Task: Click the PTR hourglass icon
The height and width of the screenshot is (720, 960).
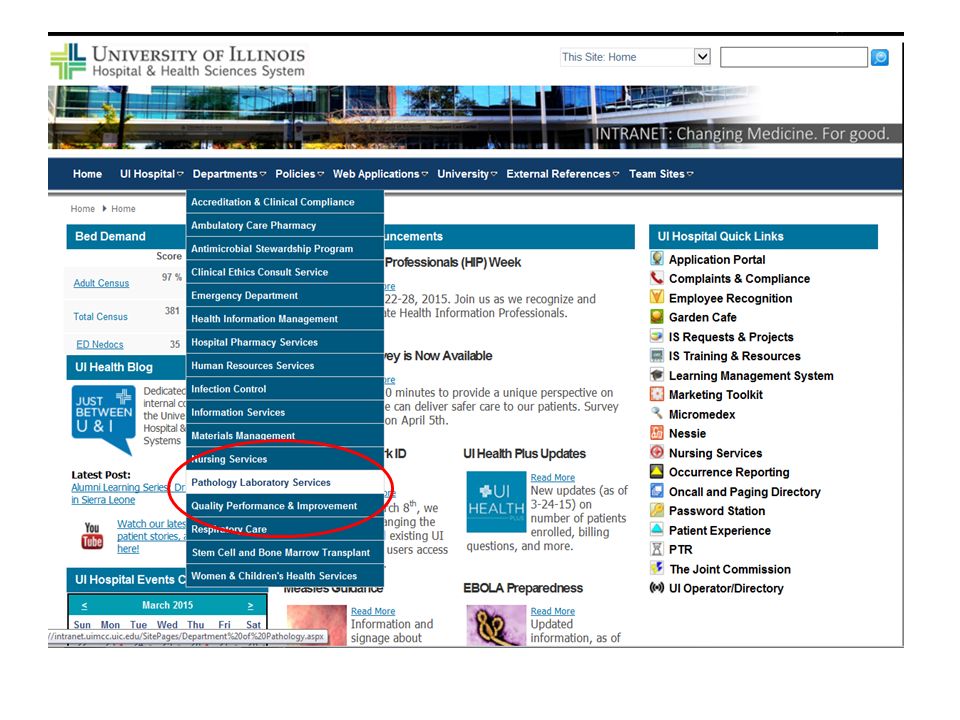Action: (x=657, y=549)
